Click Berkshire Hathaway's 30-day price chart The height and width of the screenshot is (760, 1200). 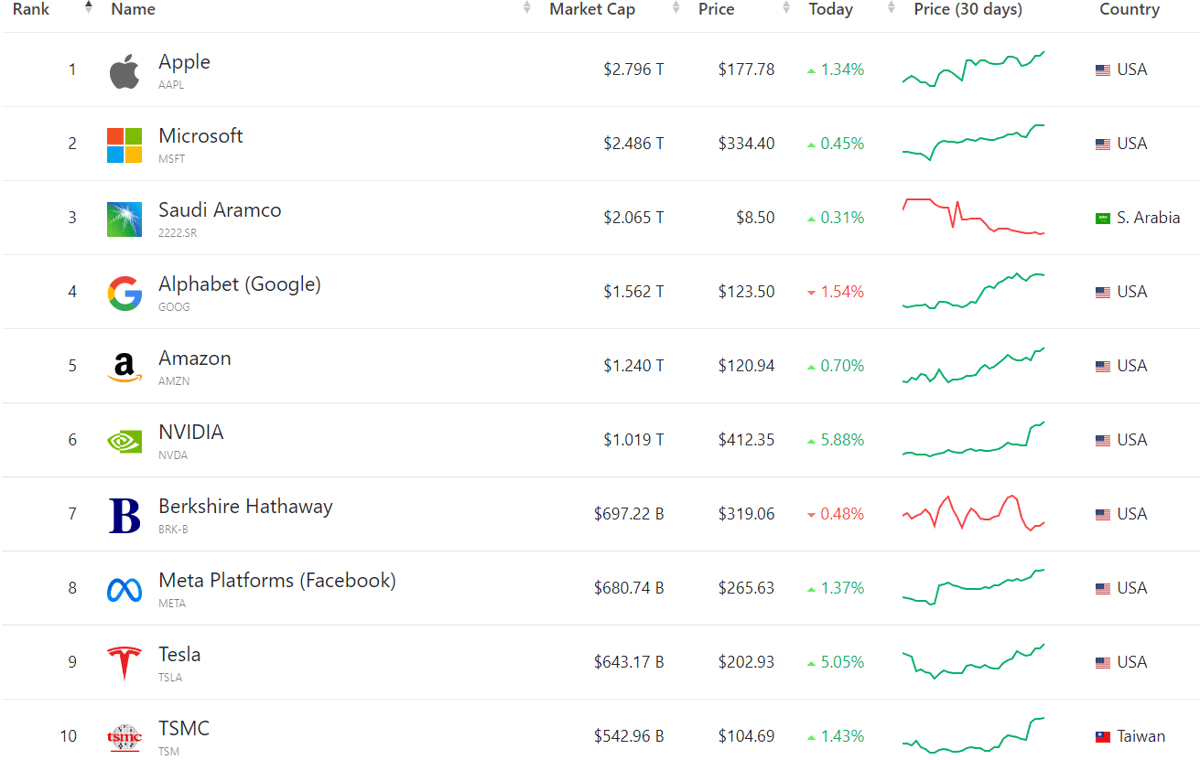[973, 513]
